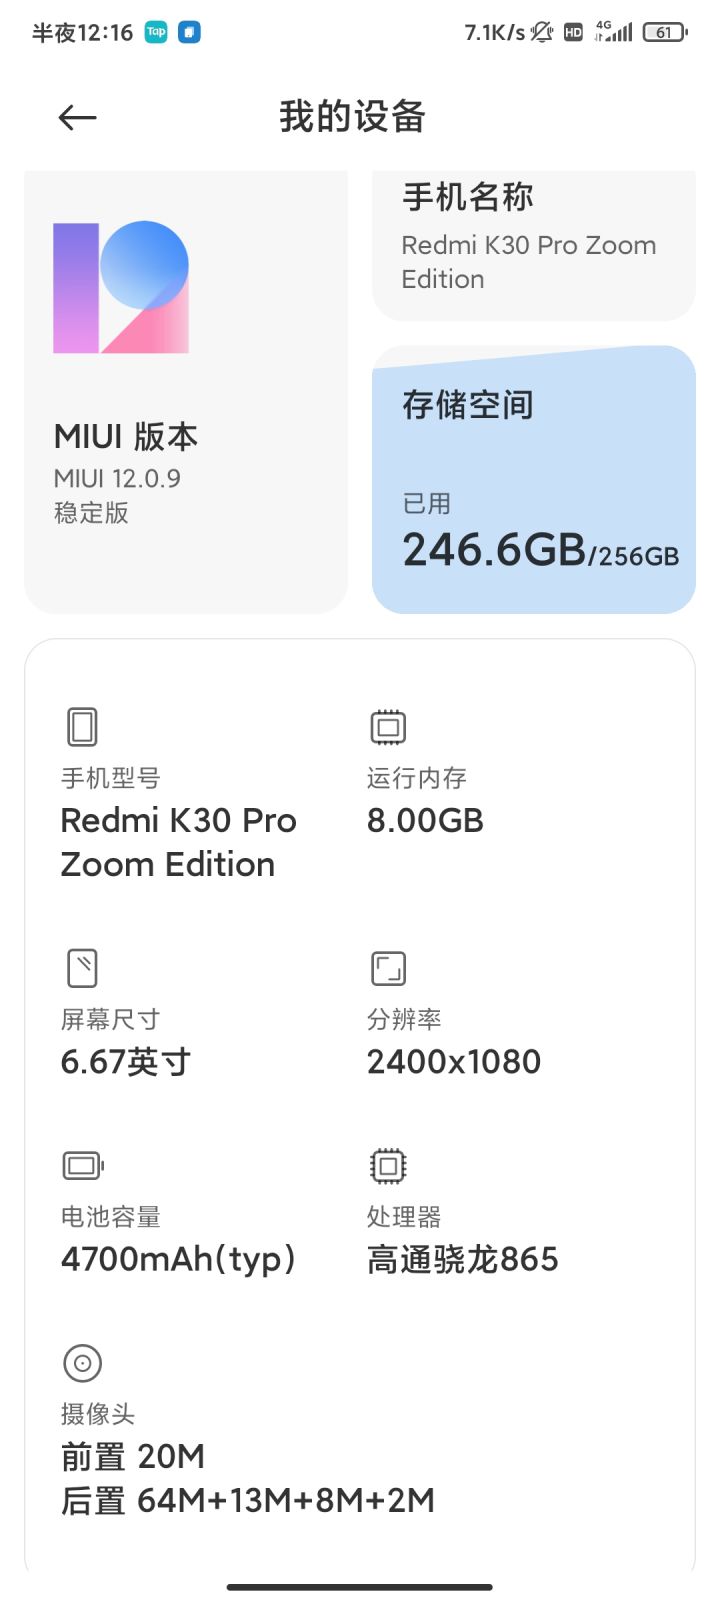Tap the 高通骁龙865 processor entry
The width and height of the screenshot is (720, 1600).
(462, 1259)
